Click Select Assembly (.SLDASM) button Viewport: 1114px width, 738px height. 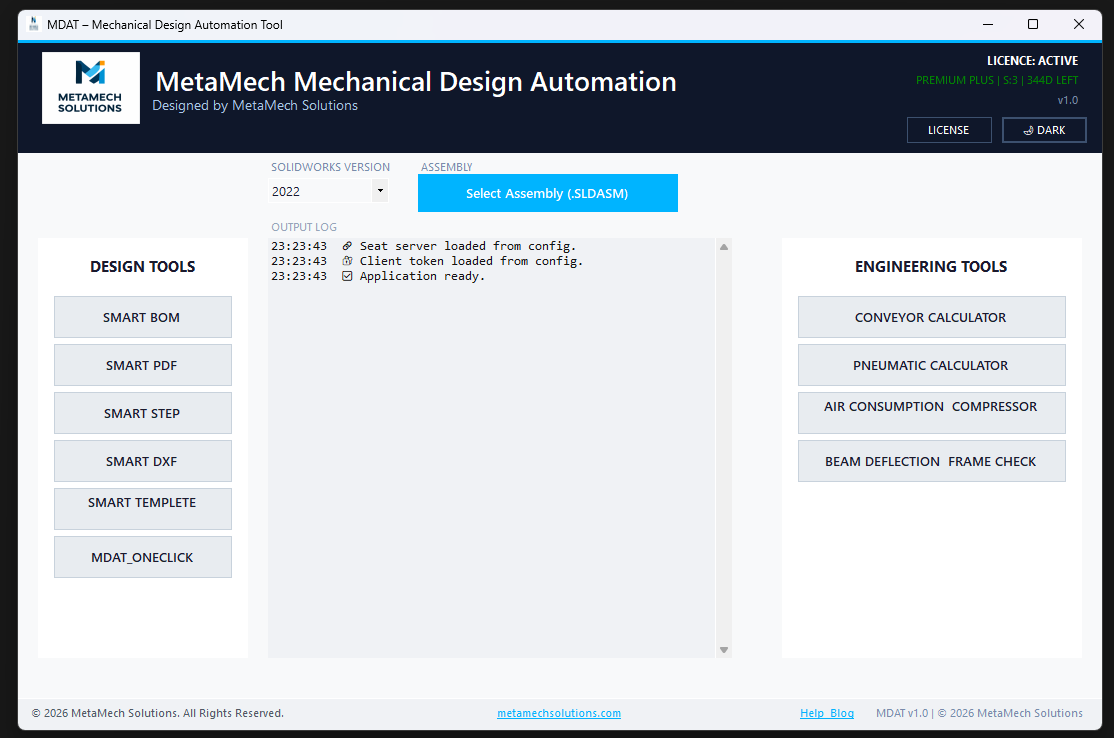[x=547, y=193]
